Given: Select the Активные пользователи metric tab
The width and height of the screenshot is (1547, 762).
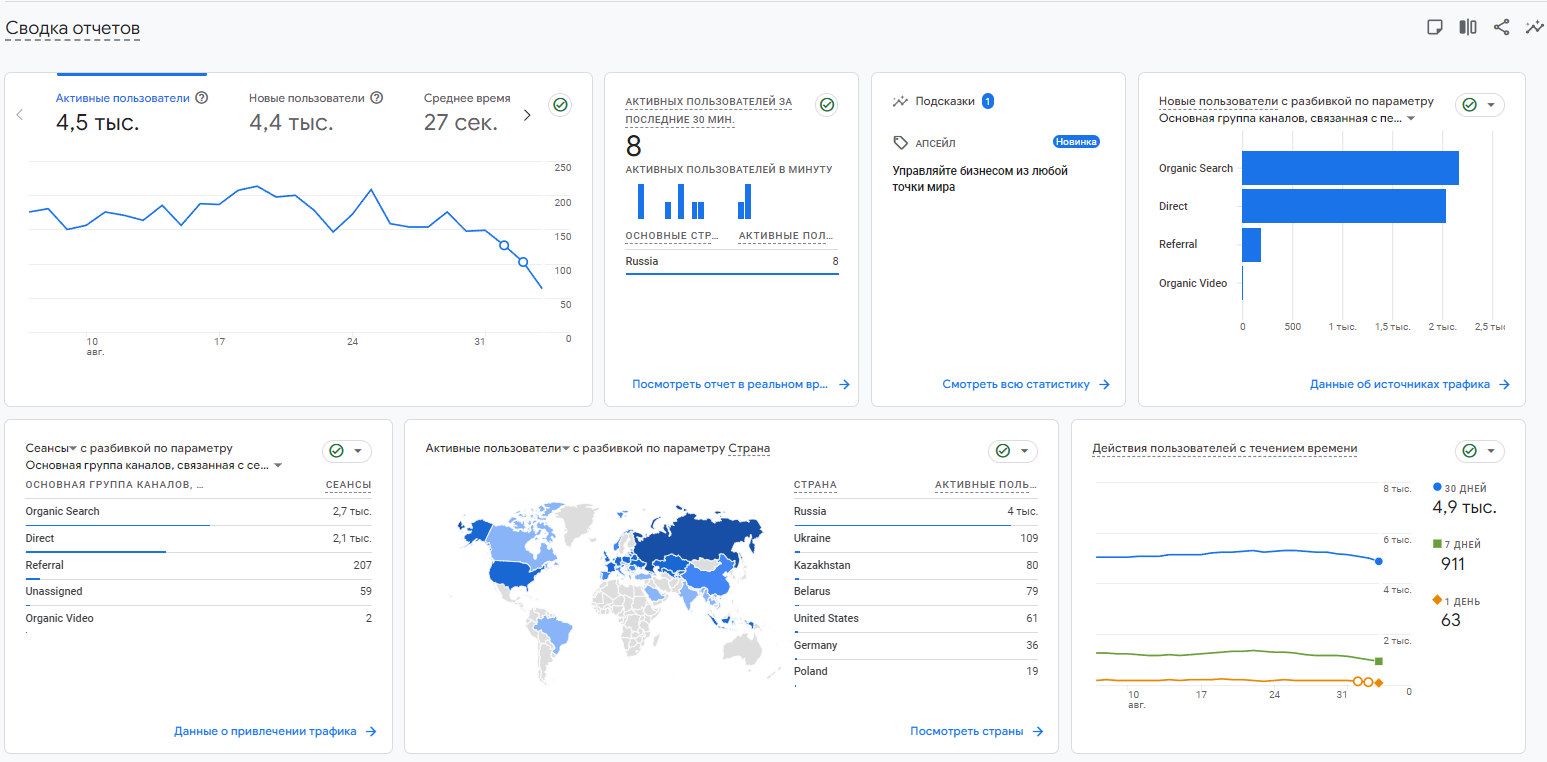Looking at the screenshot, I should (x=132, y=111).
